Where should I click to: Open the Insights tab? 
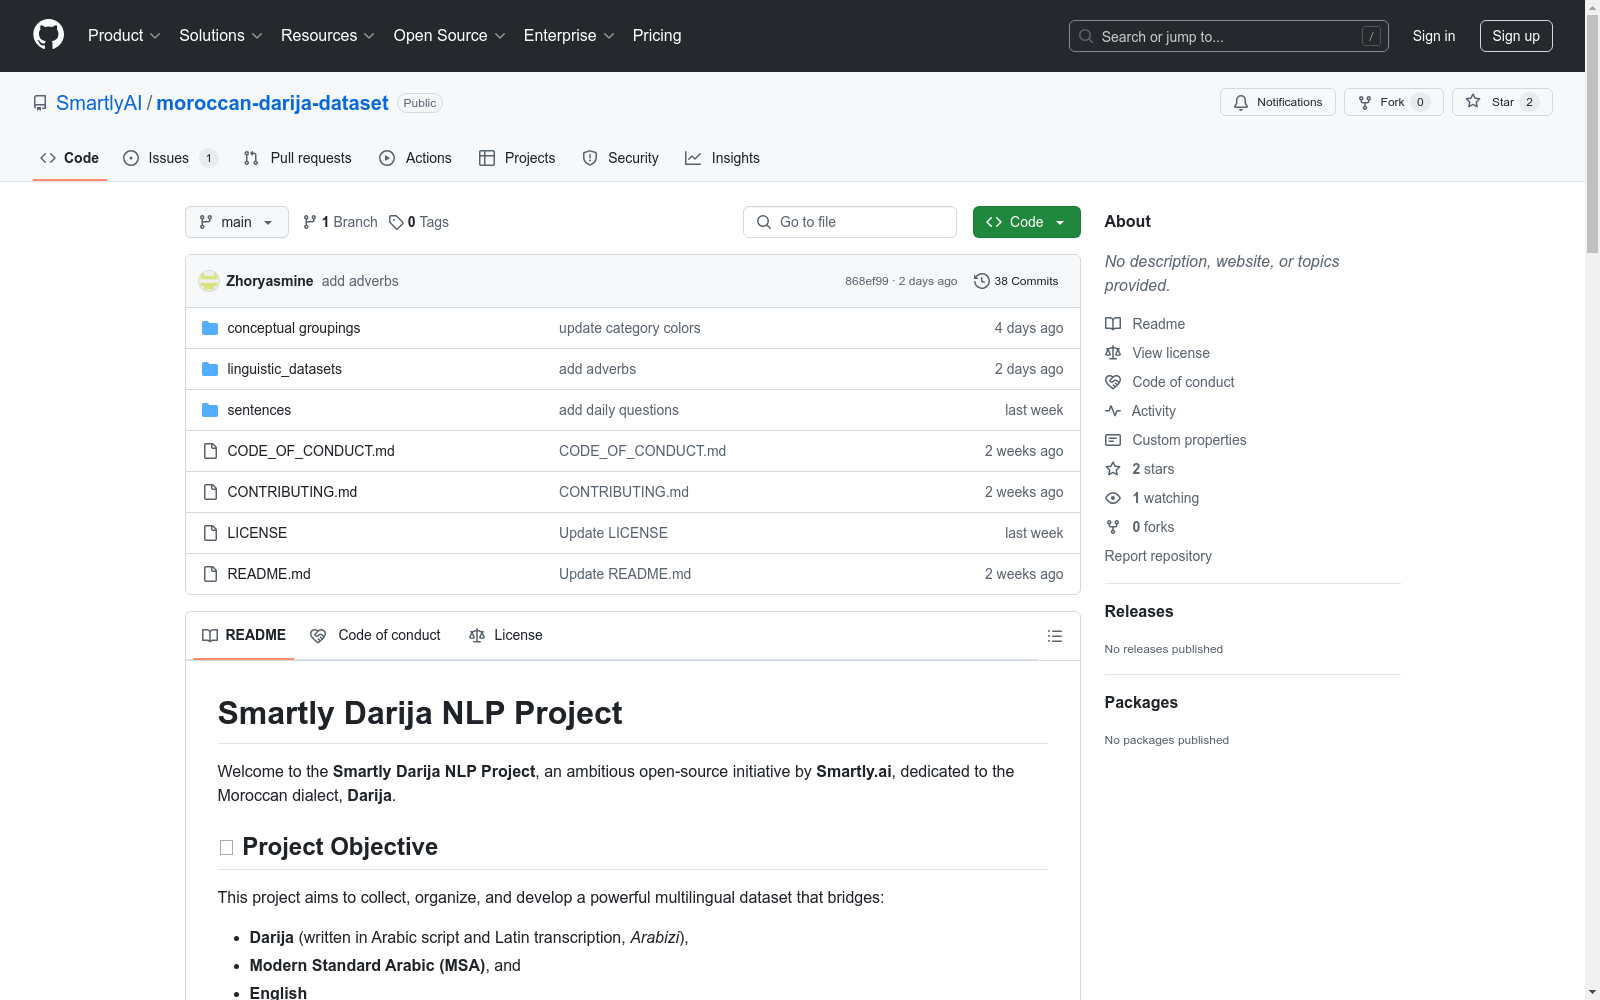(x=722, y=158)
